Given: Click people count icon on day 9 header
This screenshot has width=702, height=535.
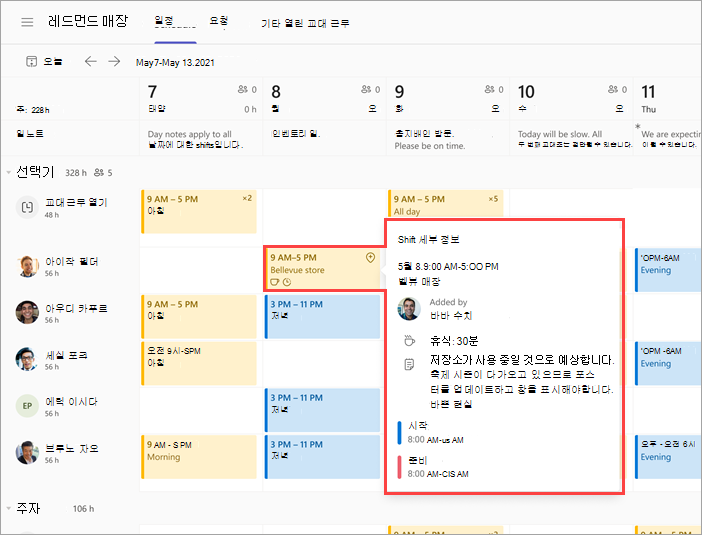Looking at the screenshot, I should pos(489,89).
